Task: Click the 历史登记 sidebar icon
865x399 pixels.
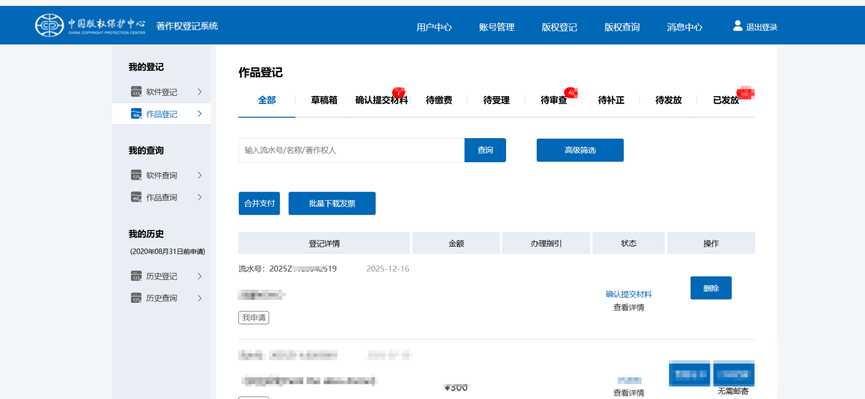Action: 136,276
